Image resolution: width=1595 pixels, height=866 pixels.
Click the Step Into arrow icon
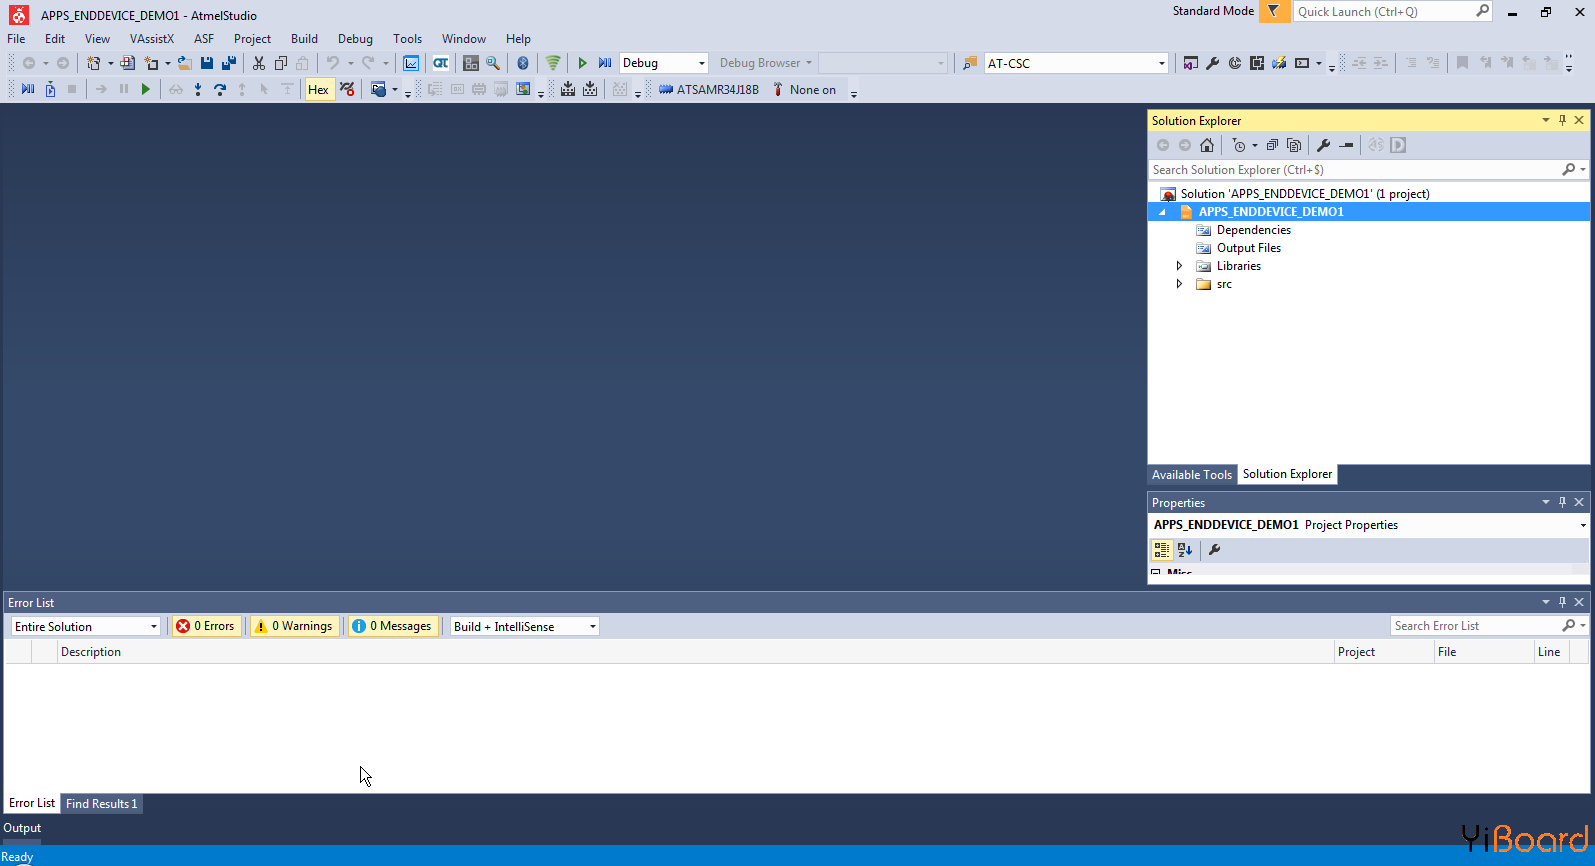click(x=198, y=90)
